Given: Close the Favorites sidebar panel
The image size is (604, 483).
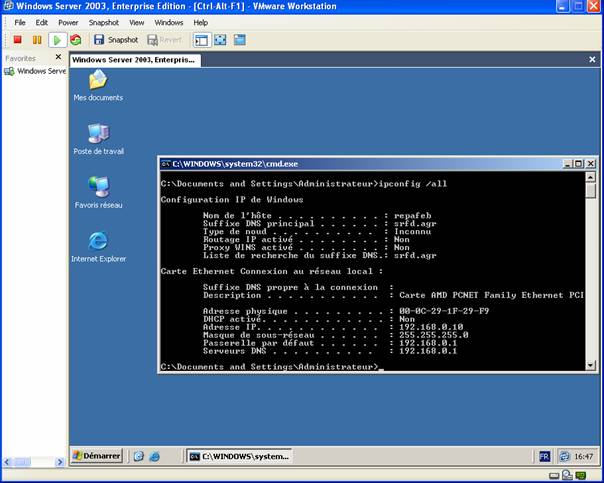Looking at the screenshot, I should click(58, 57).
